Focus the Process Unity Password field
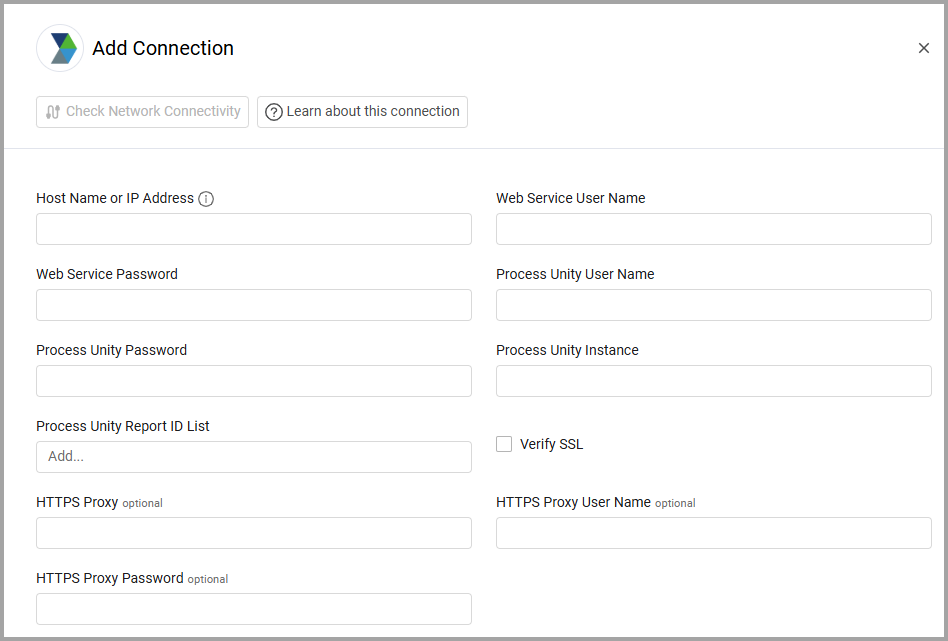Screen dimensions: 948x641 click(254, 381)
